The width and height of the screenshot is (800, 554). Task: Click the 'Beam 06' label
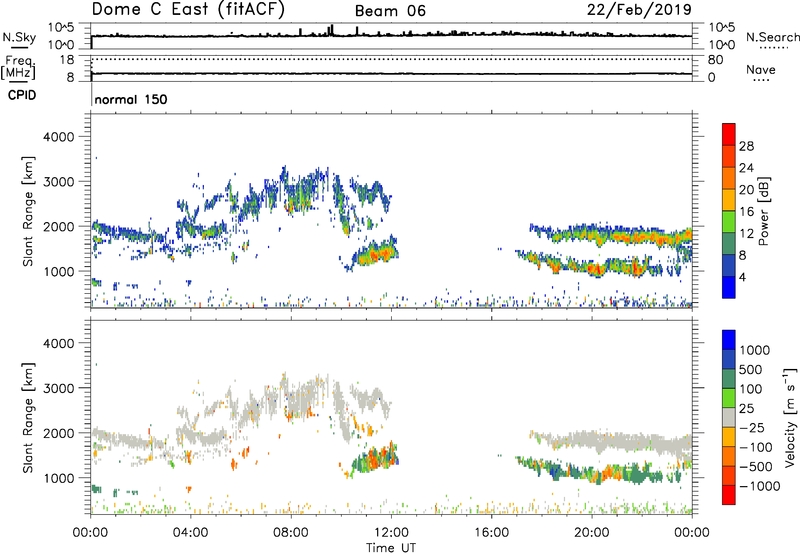point(390,11)
